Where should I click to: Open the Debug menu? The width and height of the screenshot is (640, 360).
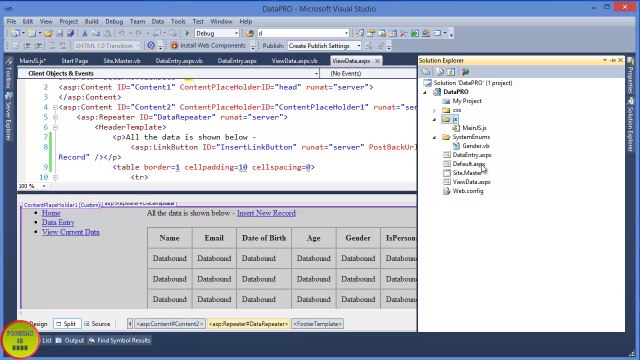[x=114, y=21]
